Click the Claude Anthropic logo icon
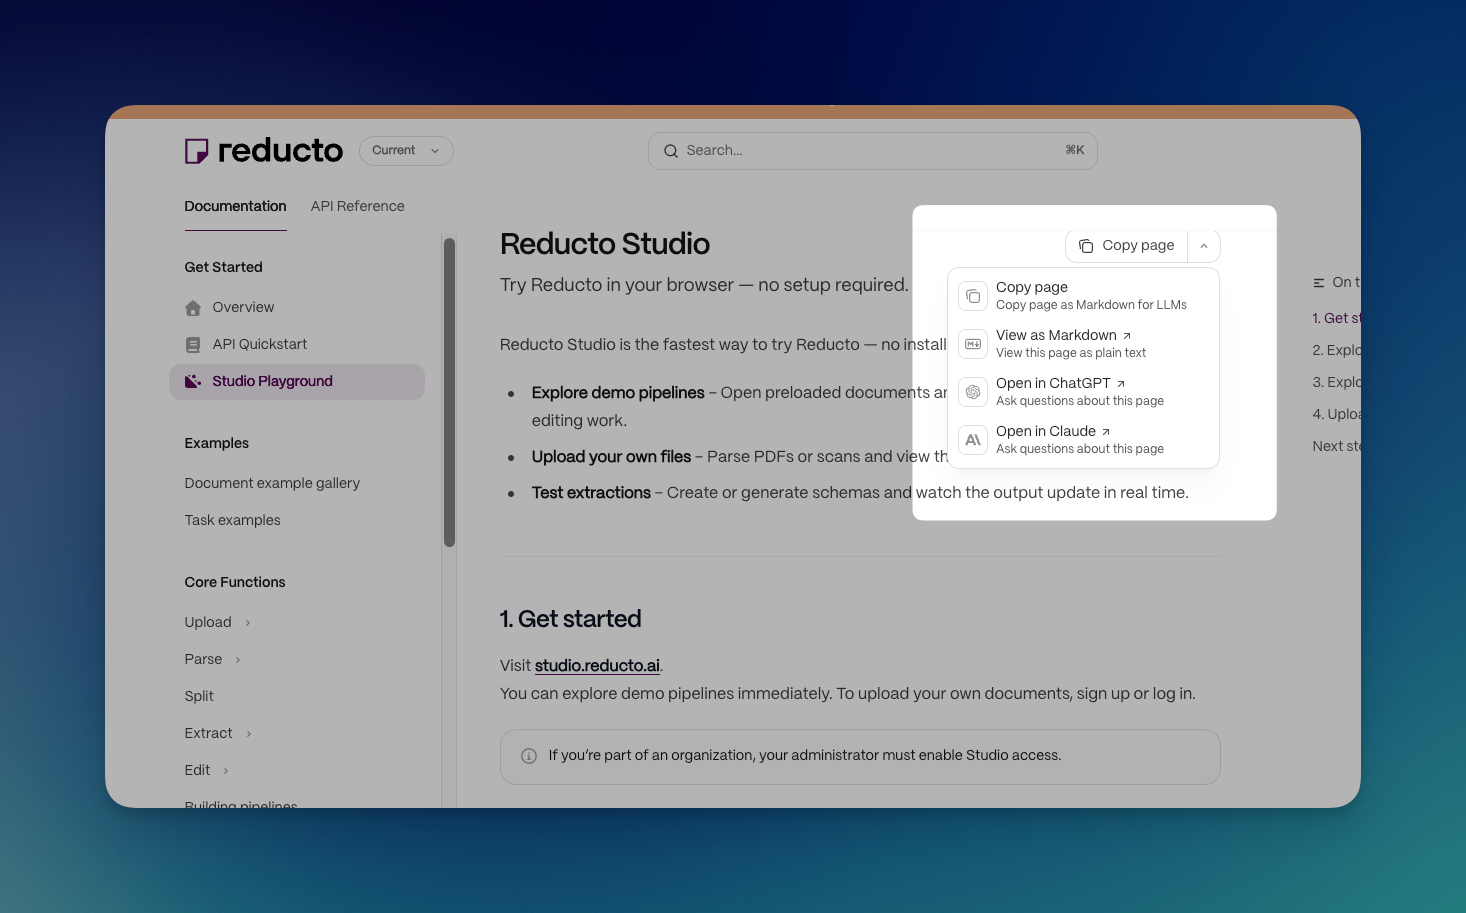Screen dimensions: 1466x913 [x=973, y=440]
